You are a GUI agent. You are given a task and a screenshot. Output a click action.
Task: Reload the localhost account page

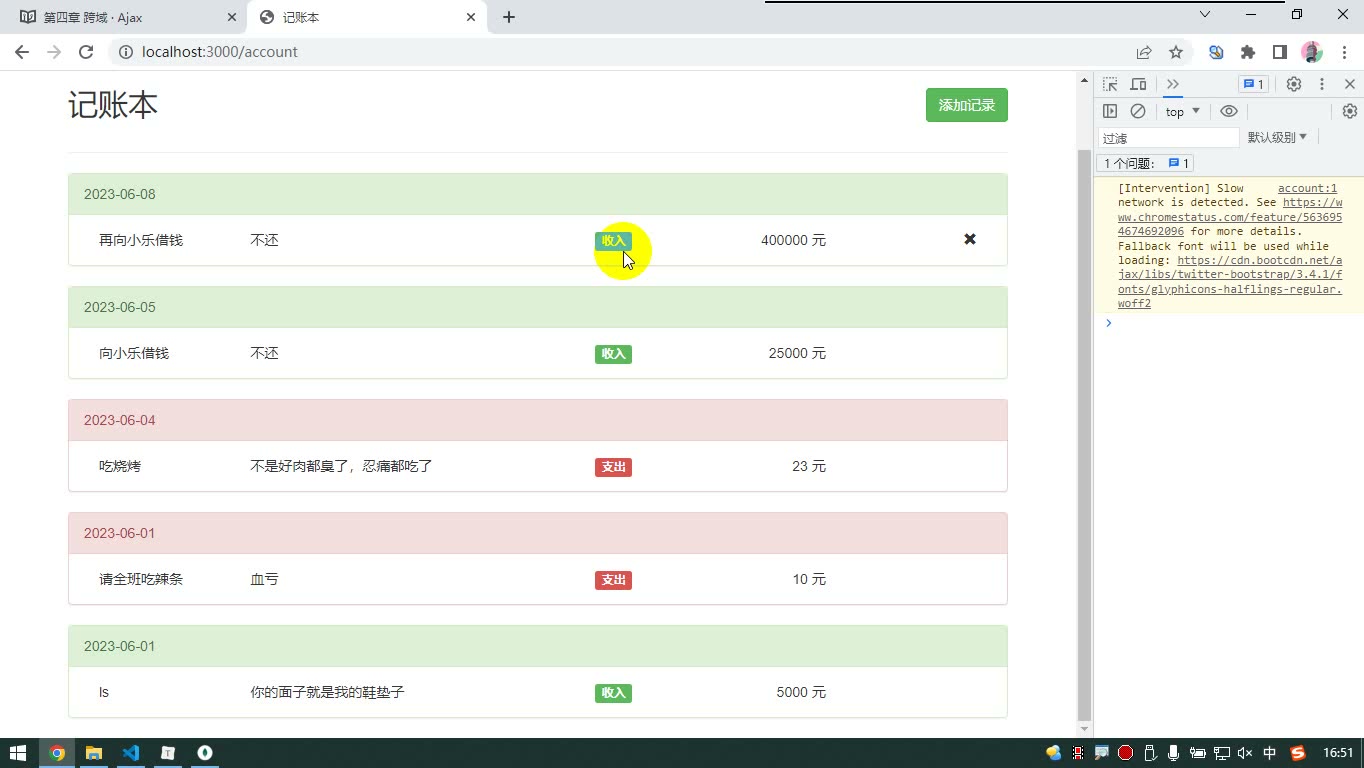coord(86,52)
